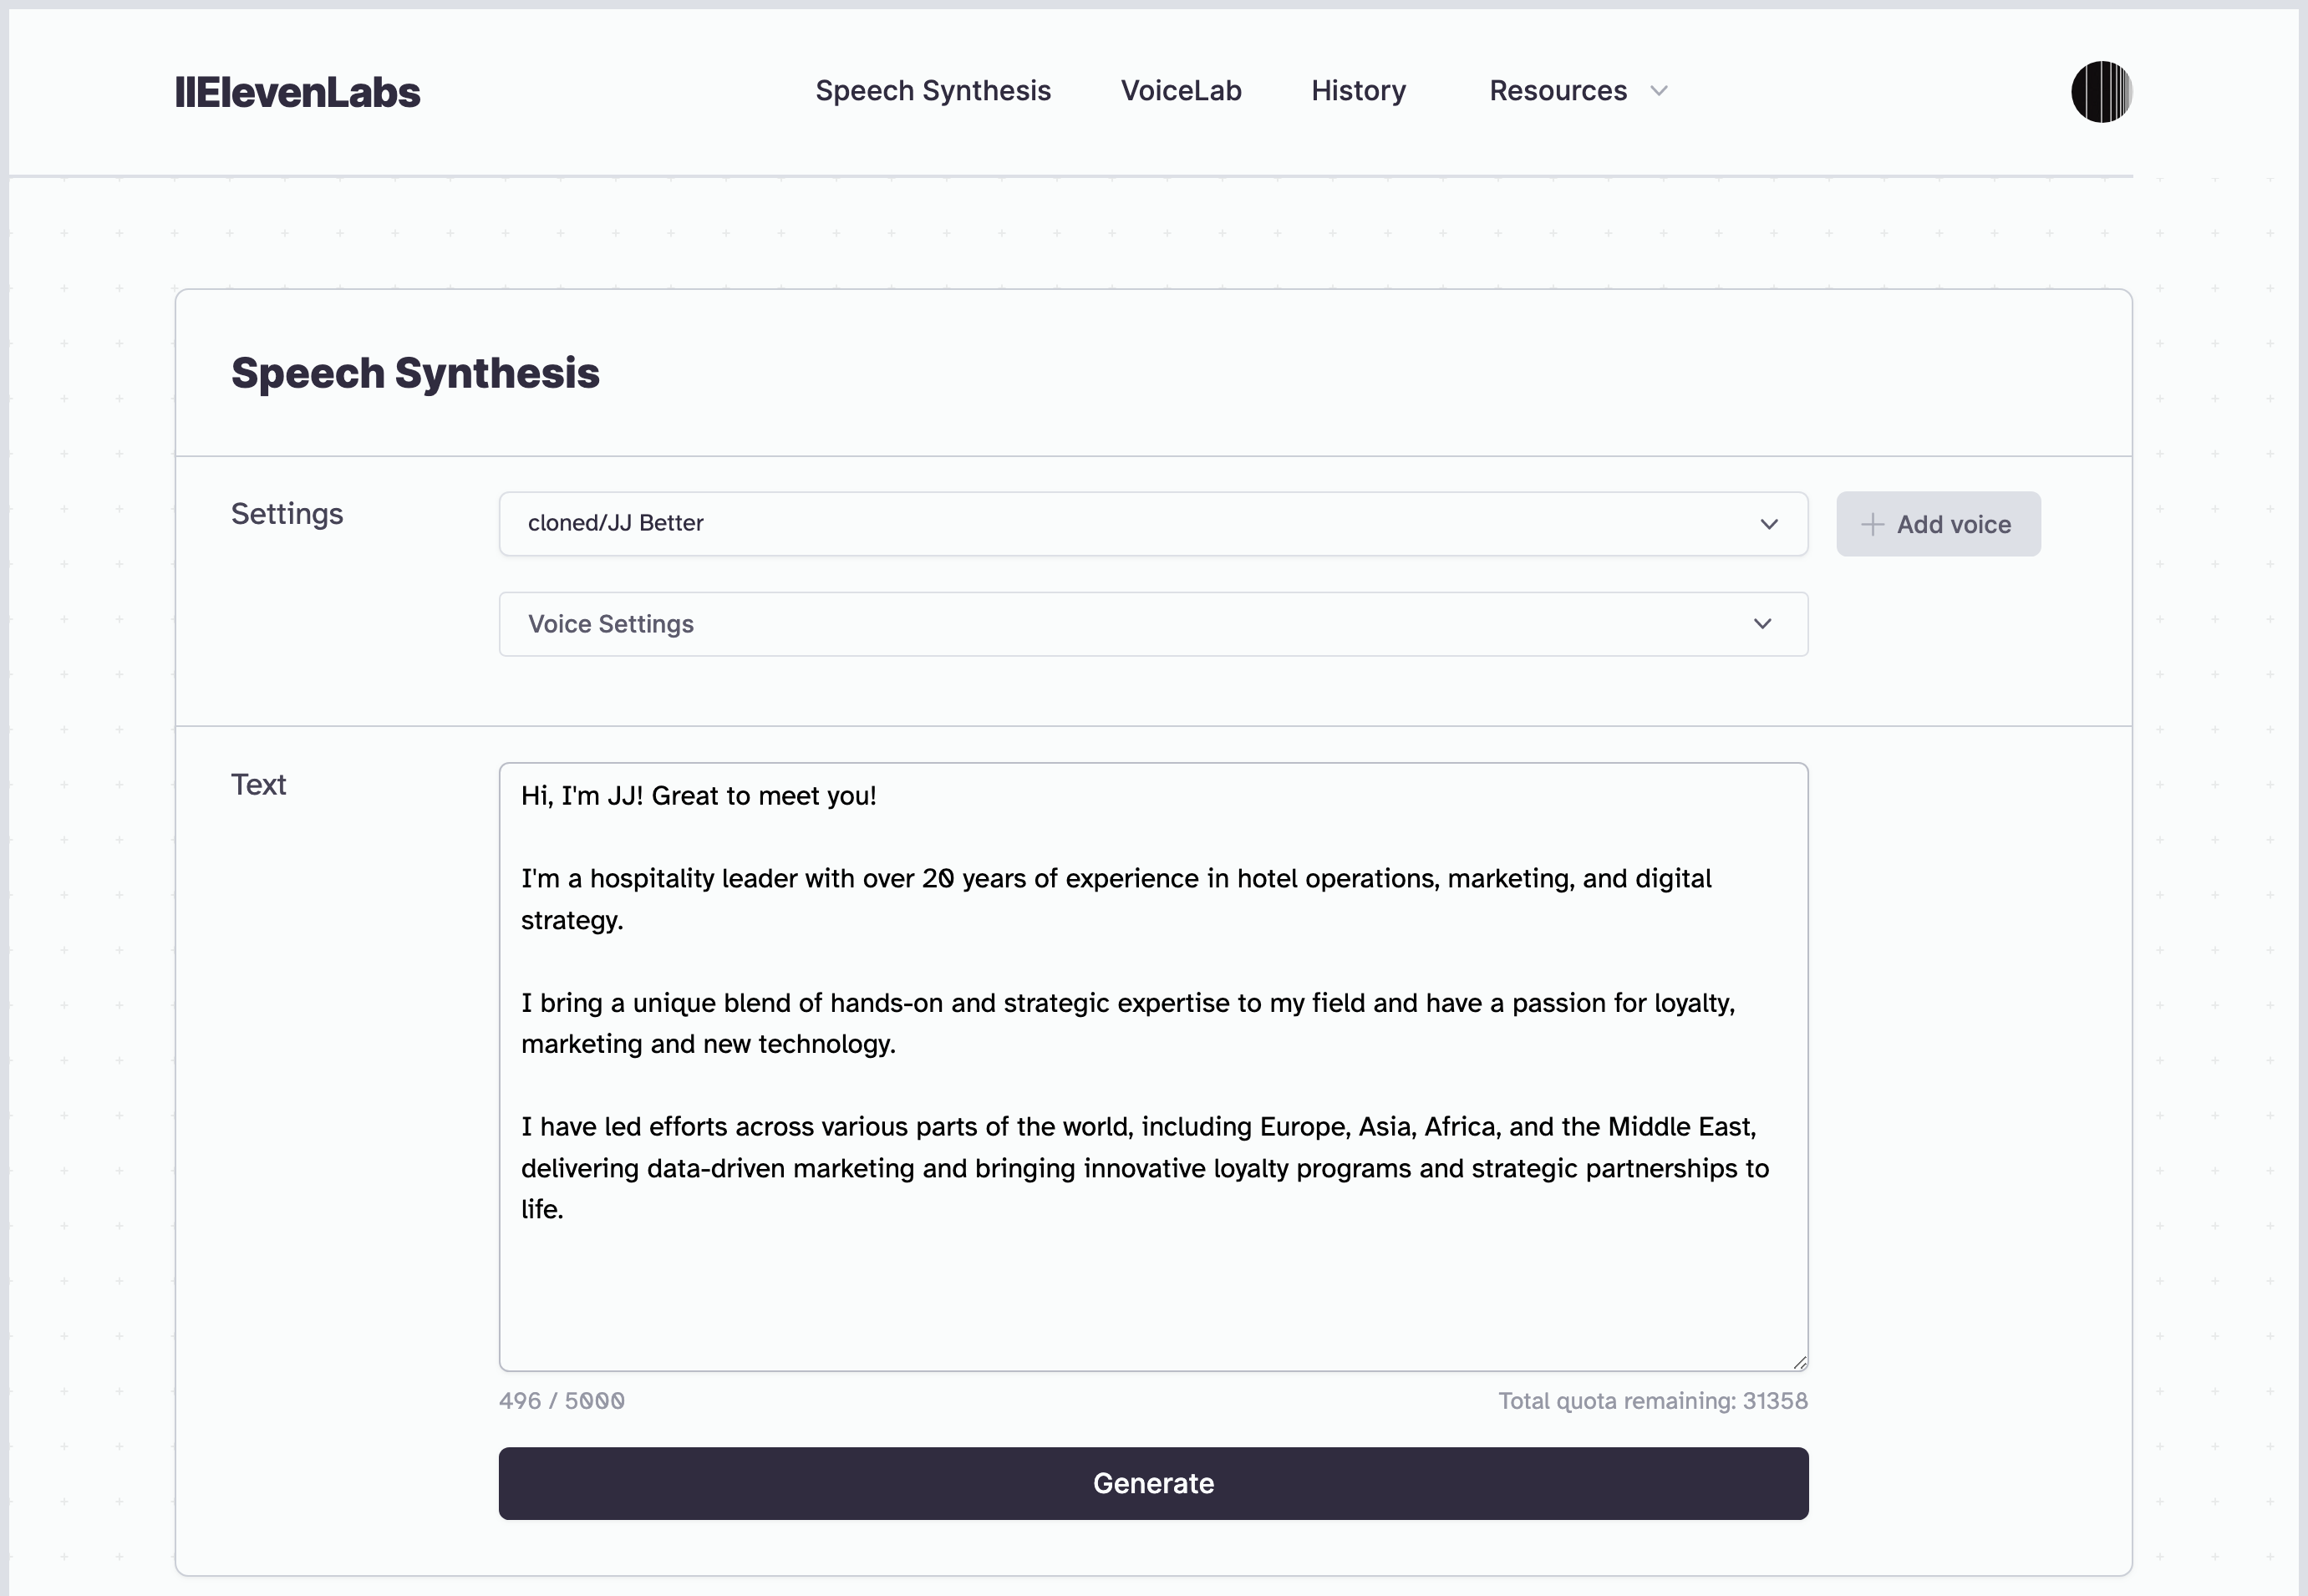Expand the Voice Settings panel
Screen dimensions: 2308x1596
coord(1153,624)
